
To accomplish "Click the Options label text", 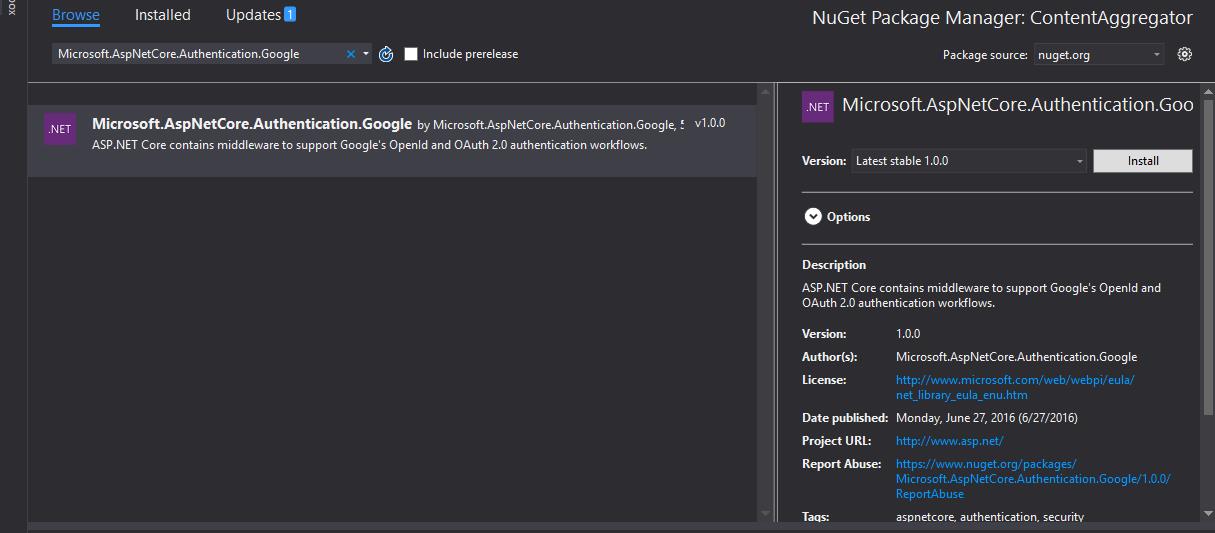I will tap(848, 217).
